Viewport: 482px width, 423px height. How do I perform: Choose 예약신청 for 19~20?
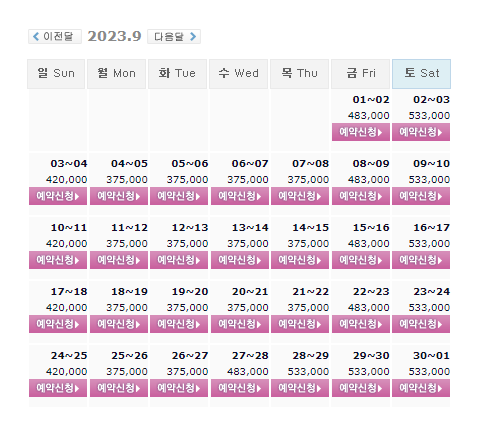pyautogui.click(x=179, y=324)
